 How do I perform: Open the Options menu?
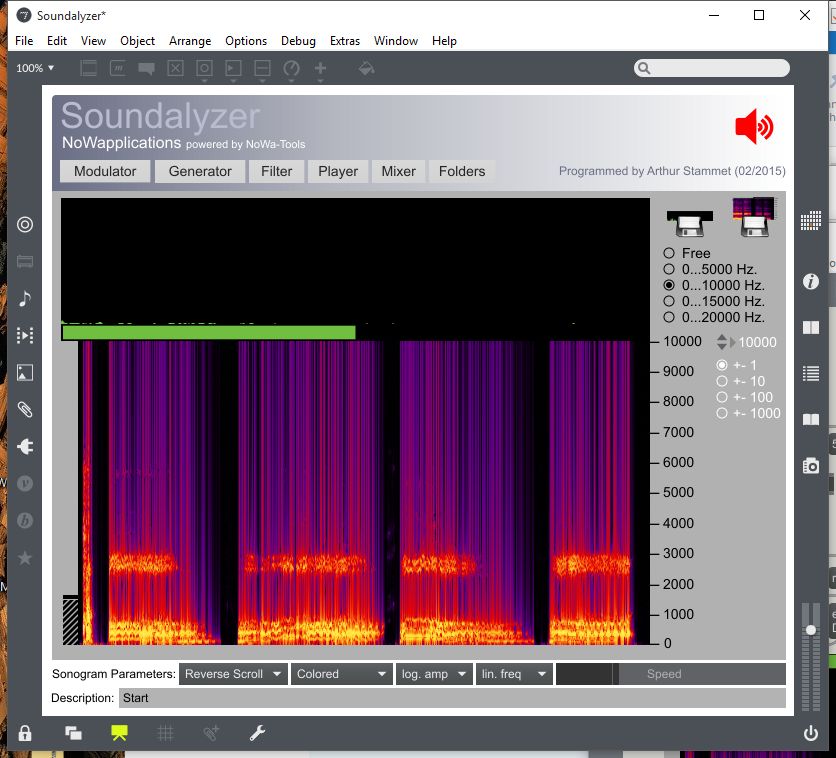coord(246,41)
